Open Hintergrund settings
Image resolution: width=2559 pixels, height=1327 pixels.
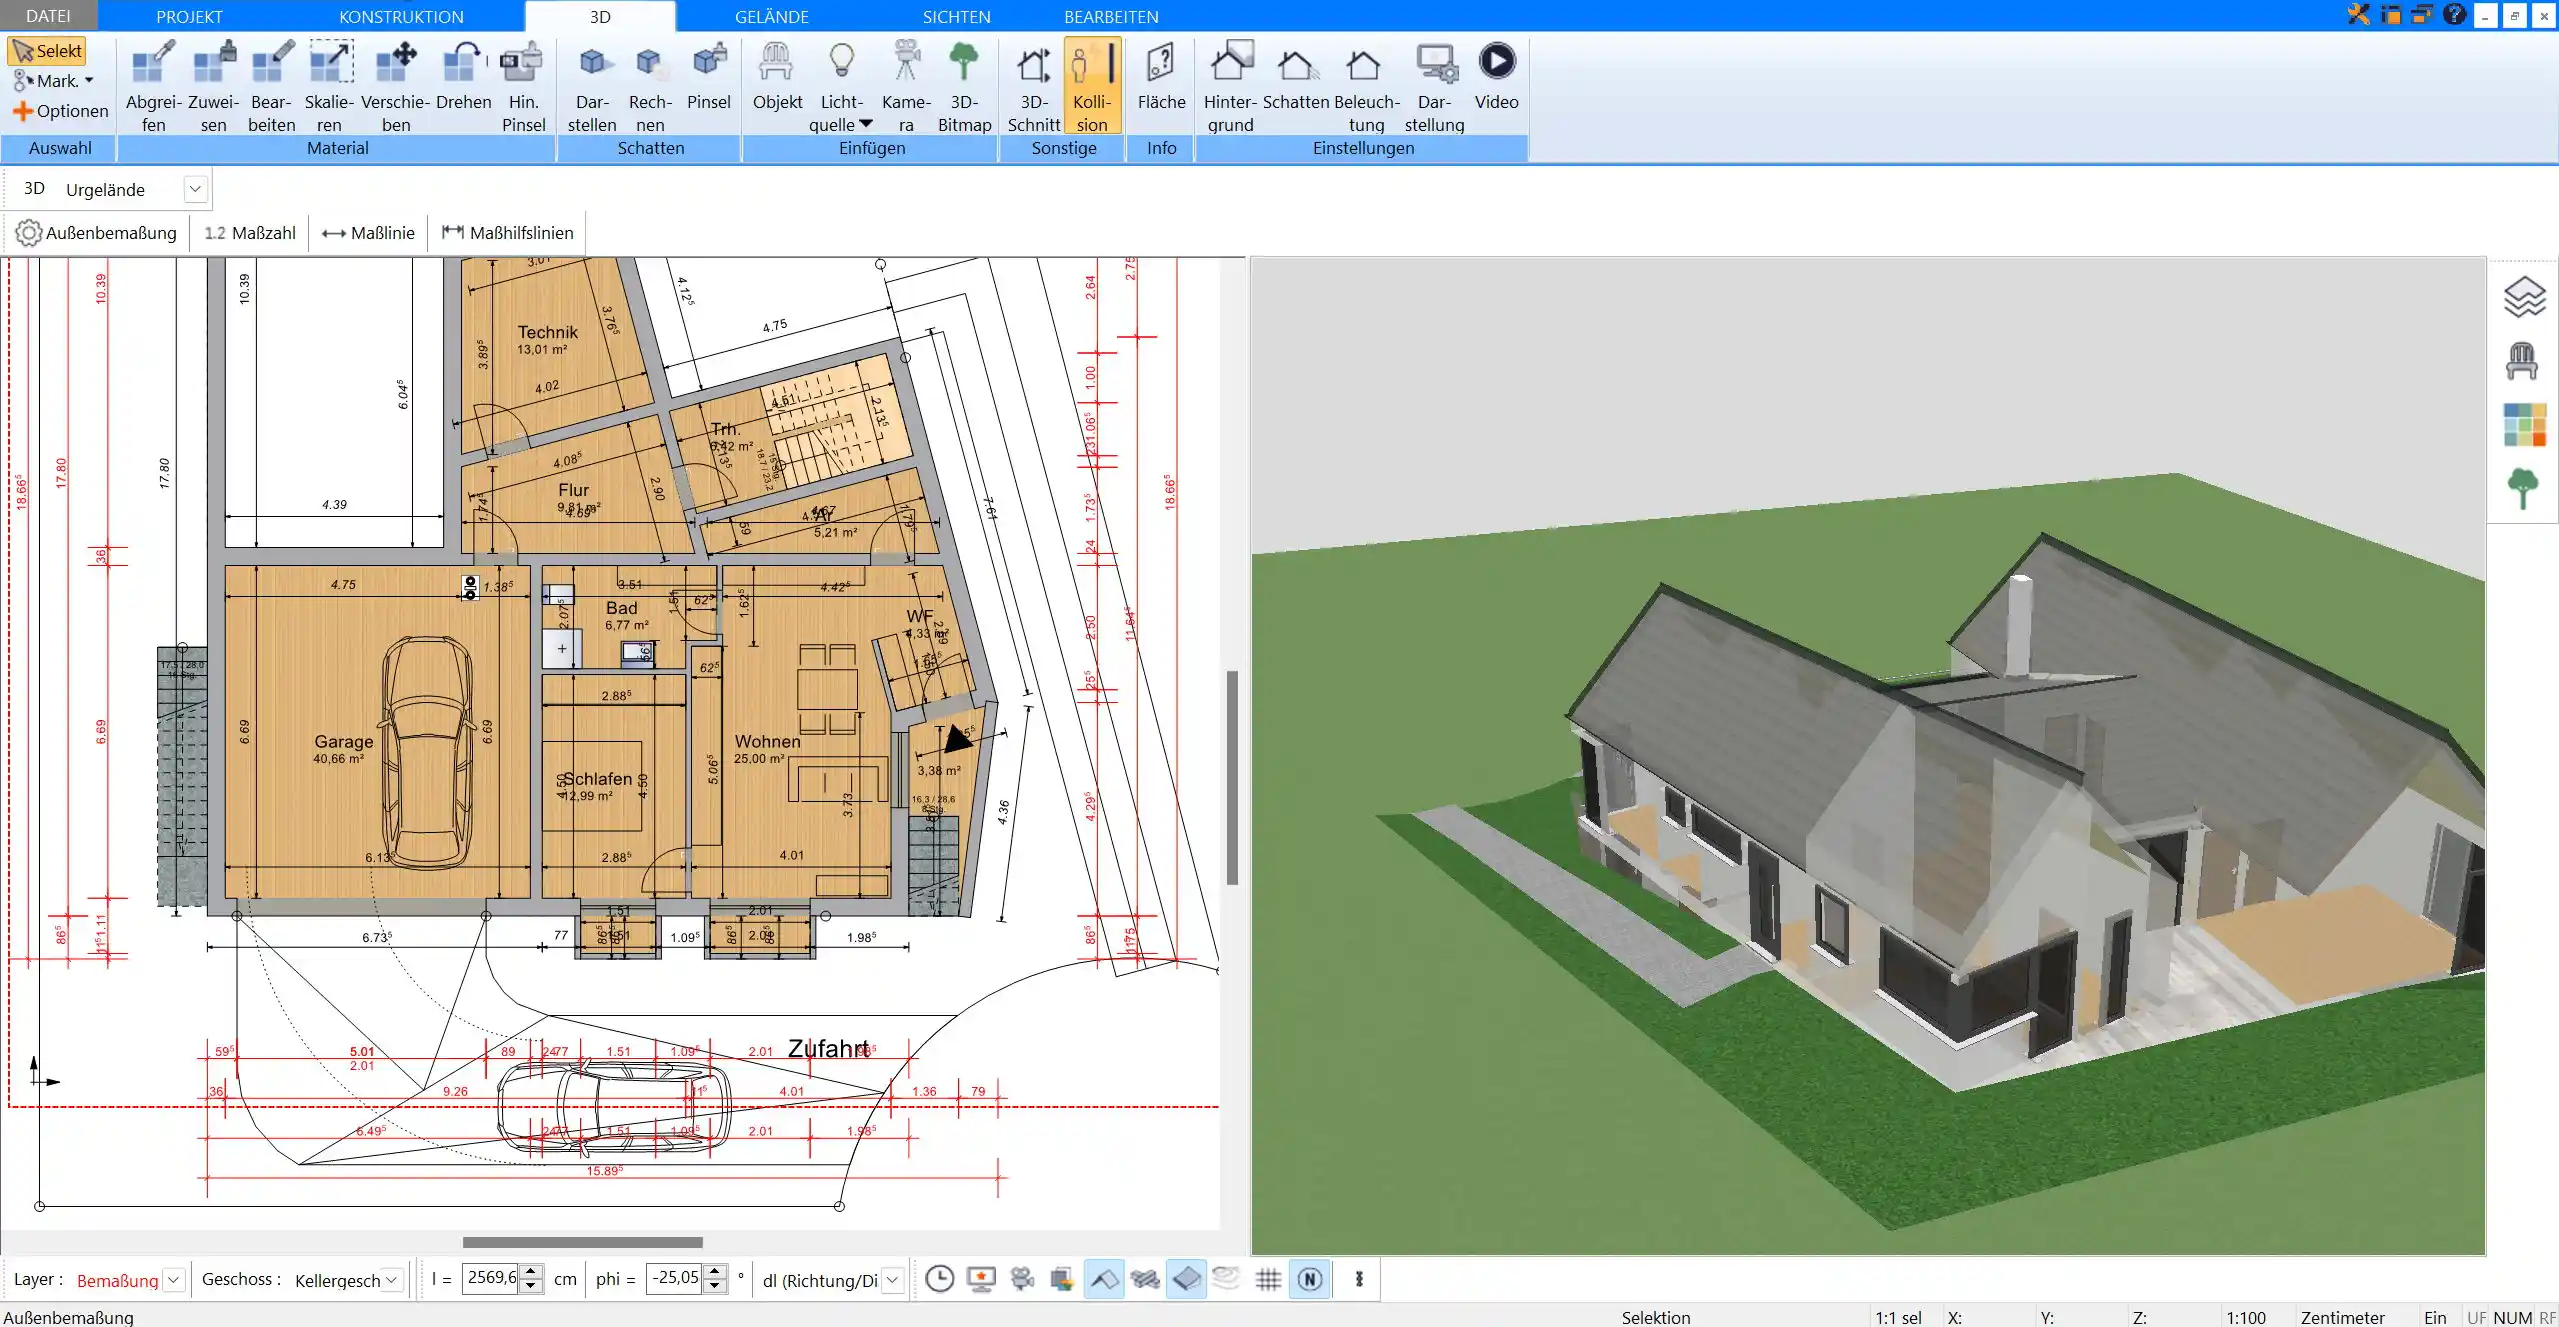(1230, 86)
